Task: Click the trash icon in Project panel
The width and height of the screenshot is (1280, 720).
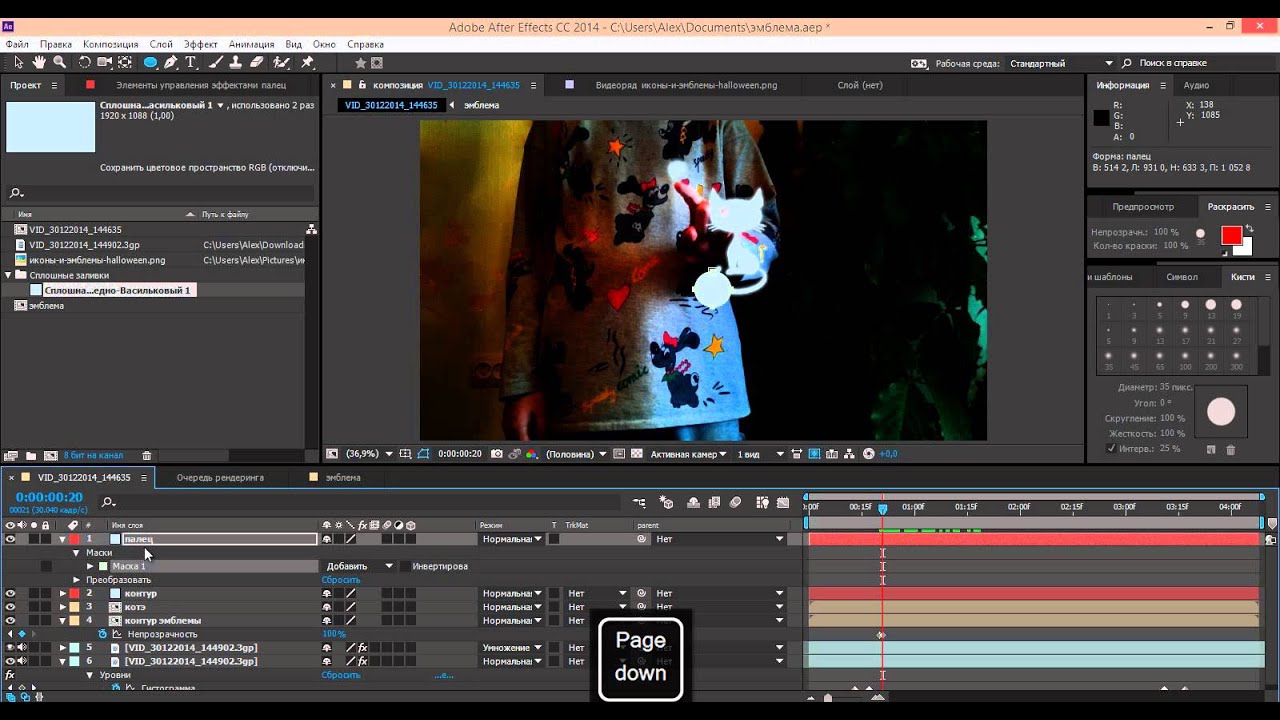Action: (x=147, y=456)
